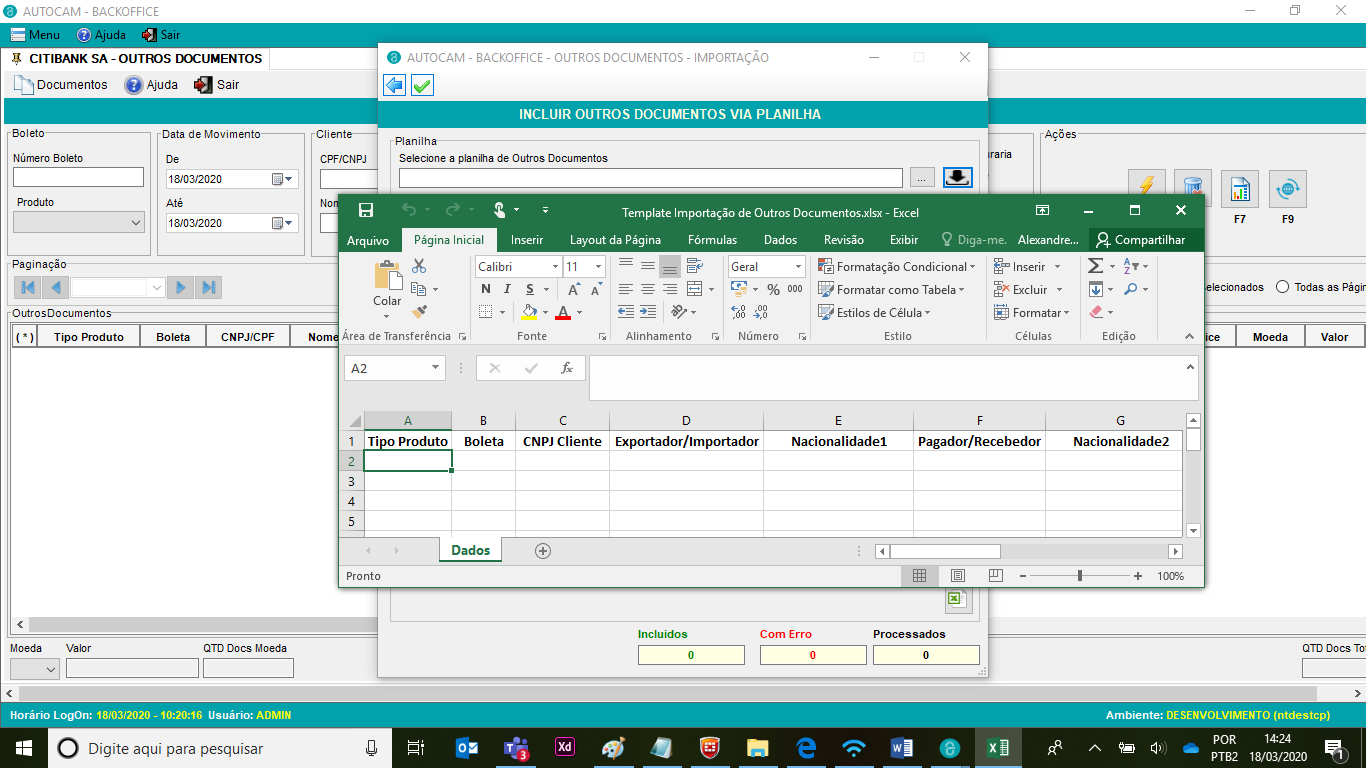The width and height of the screenshot is (1366, 768).
Task: Click the Número Boleto input field
Action: (78, 177)
